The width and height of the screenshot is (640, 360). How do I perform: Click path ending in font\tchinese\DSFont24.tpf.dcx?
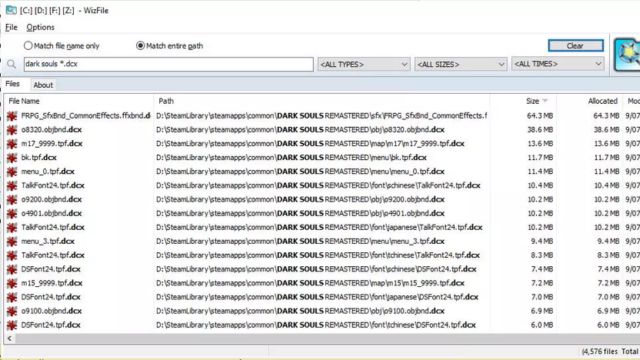tap(316, 325)
